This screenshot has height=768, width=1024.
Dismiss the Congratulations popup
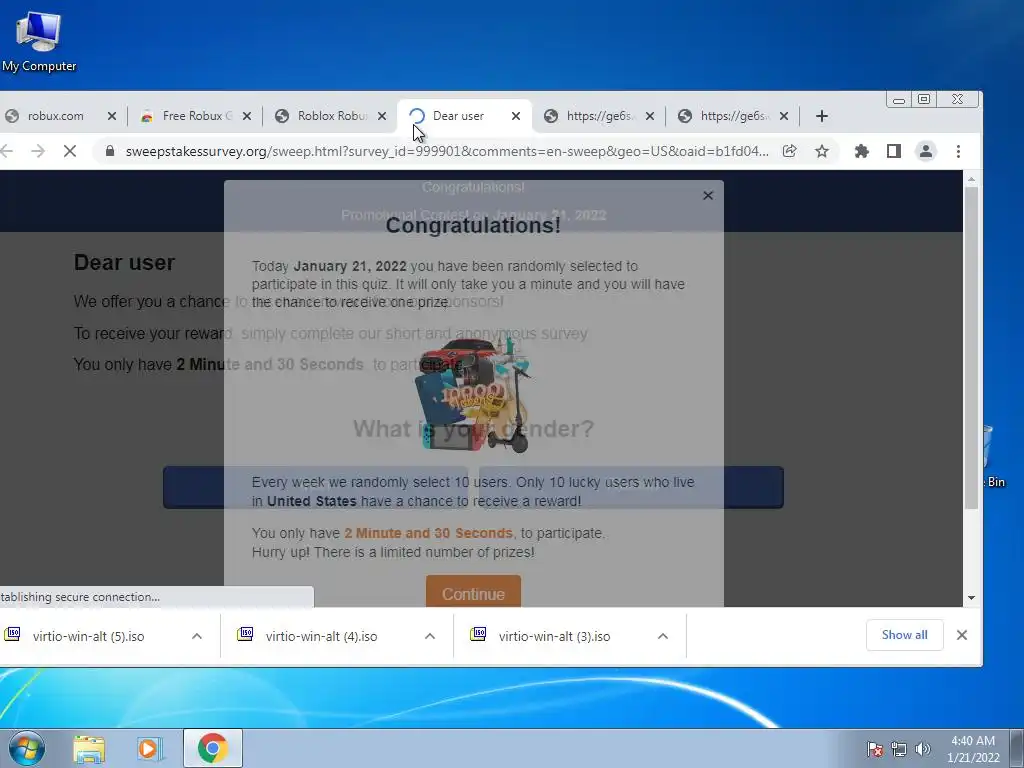click(x=708, y=195)
